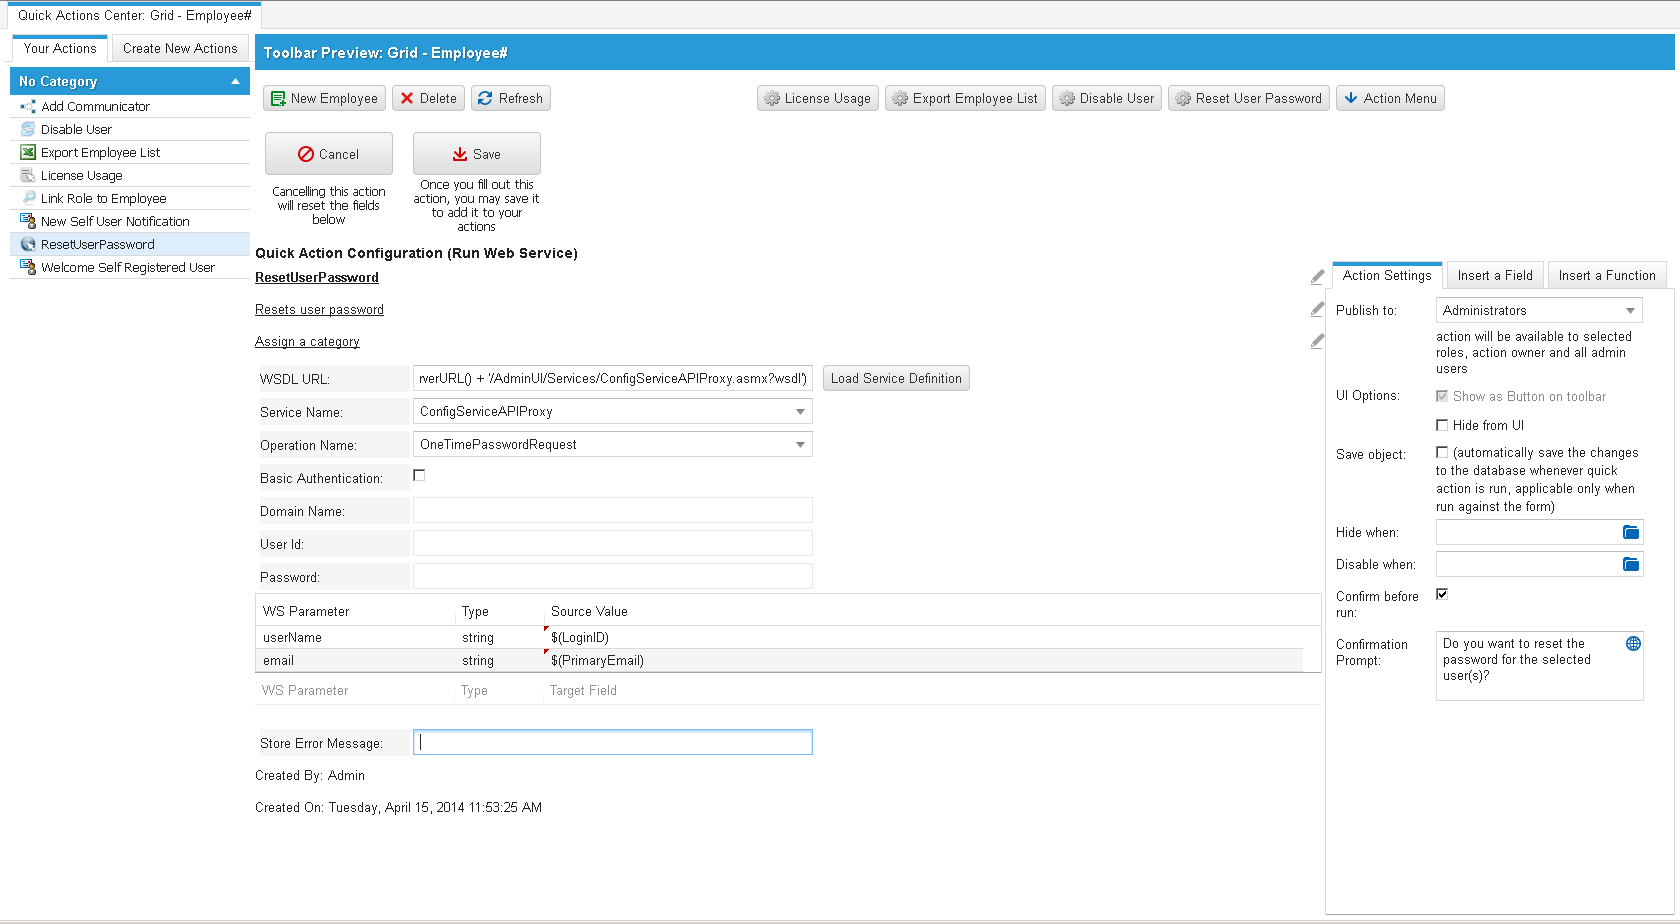Viewport: 1680px width, 924px height.
Task: Click the pencil edit icon beside ResetUserPassword title
Action: (x=1317, y=277)
